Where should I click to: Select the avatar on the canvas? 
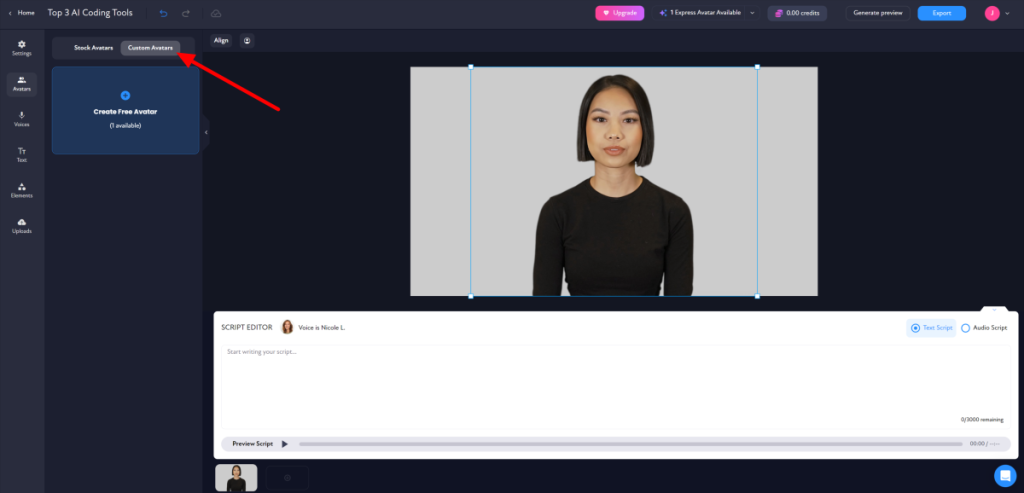[x=613, y=182]
